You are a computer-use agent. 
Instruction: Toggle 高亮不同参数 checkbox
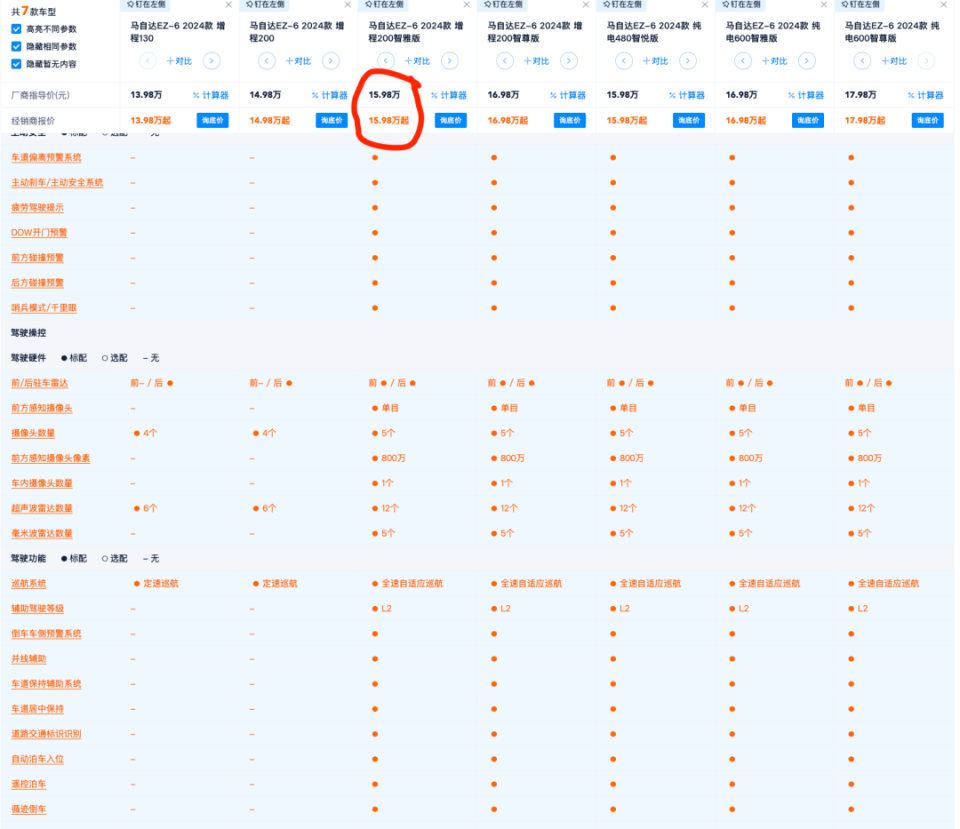(x=17, y=29)
